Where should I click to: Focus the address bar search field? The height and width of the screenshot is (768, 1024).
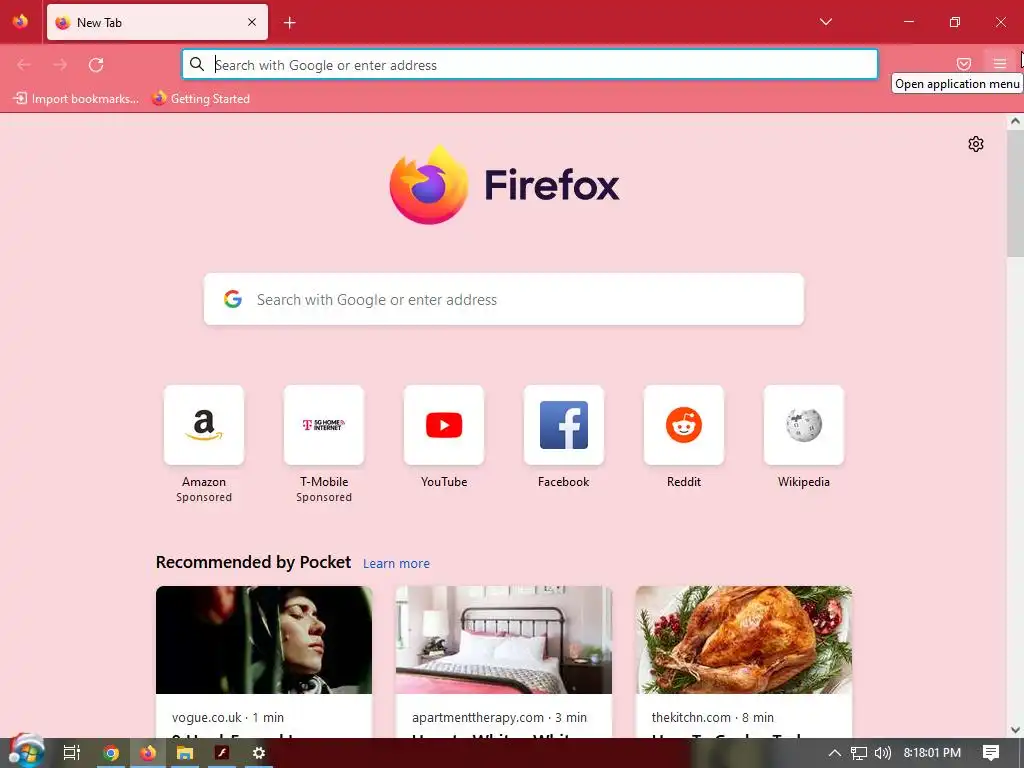tap(530, 65)
